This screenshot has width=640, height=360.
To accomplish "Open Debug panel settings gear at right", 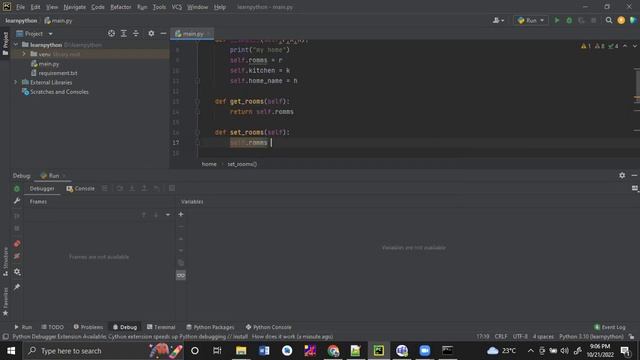I will pos(622,175).
